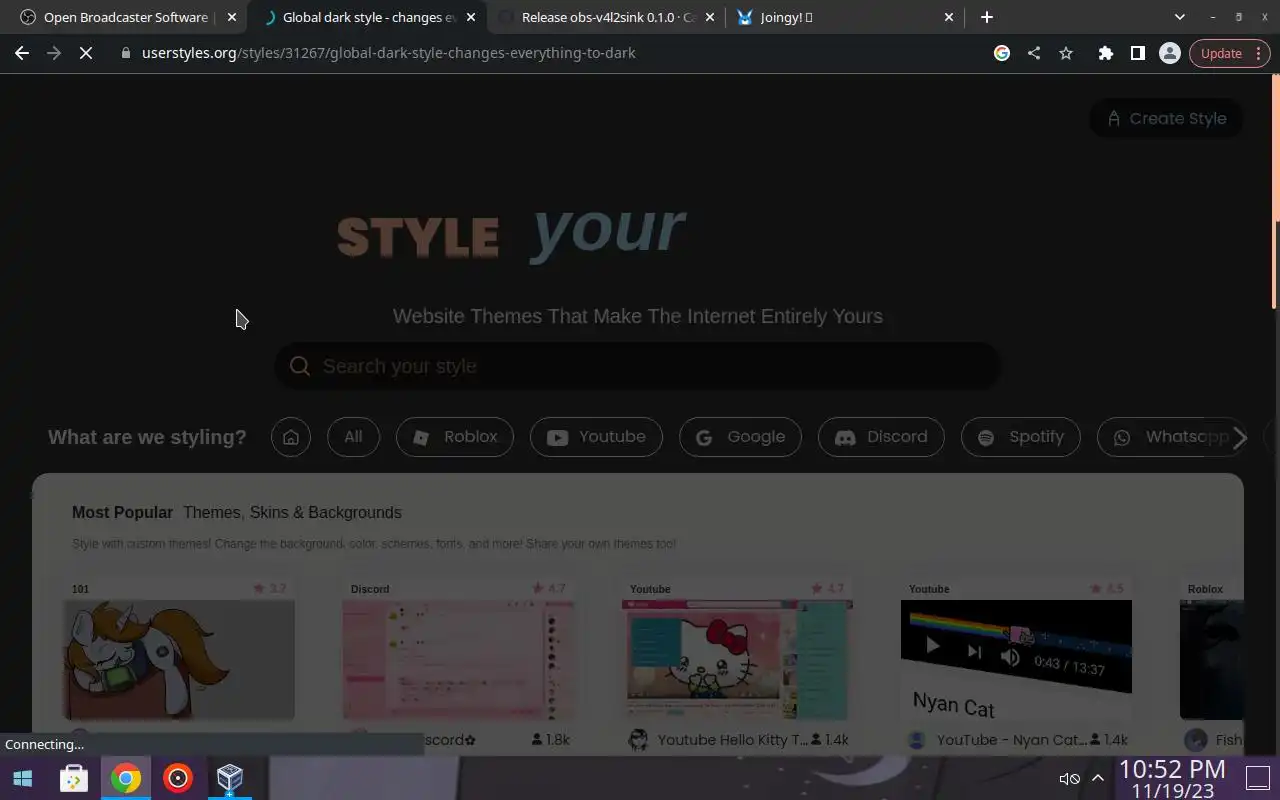This screenshot has width=1280, height=800.
Task: Open the Nyan Cat style thumbnail
Action: tap(1016, 660)
